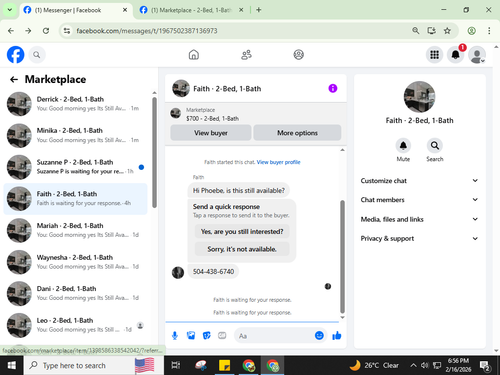This screenshot has width=500, height=375.
Task: Choose a sticker icon in composer
Action: click(x=207, y=336)
